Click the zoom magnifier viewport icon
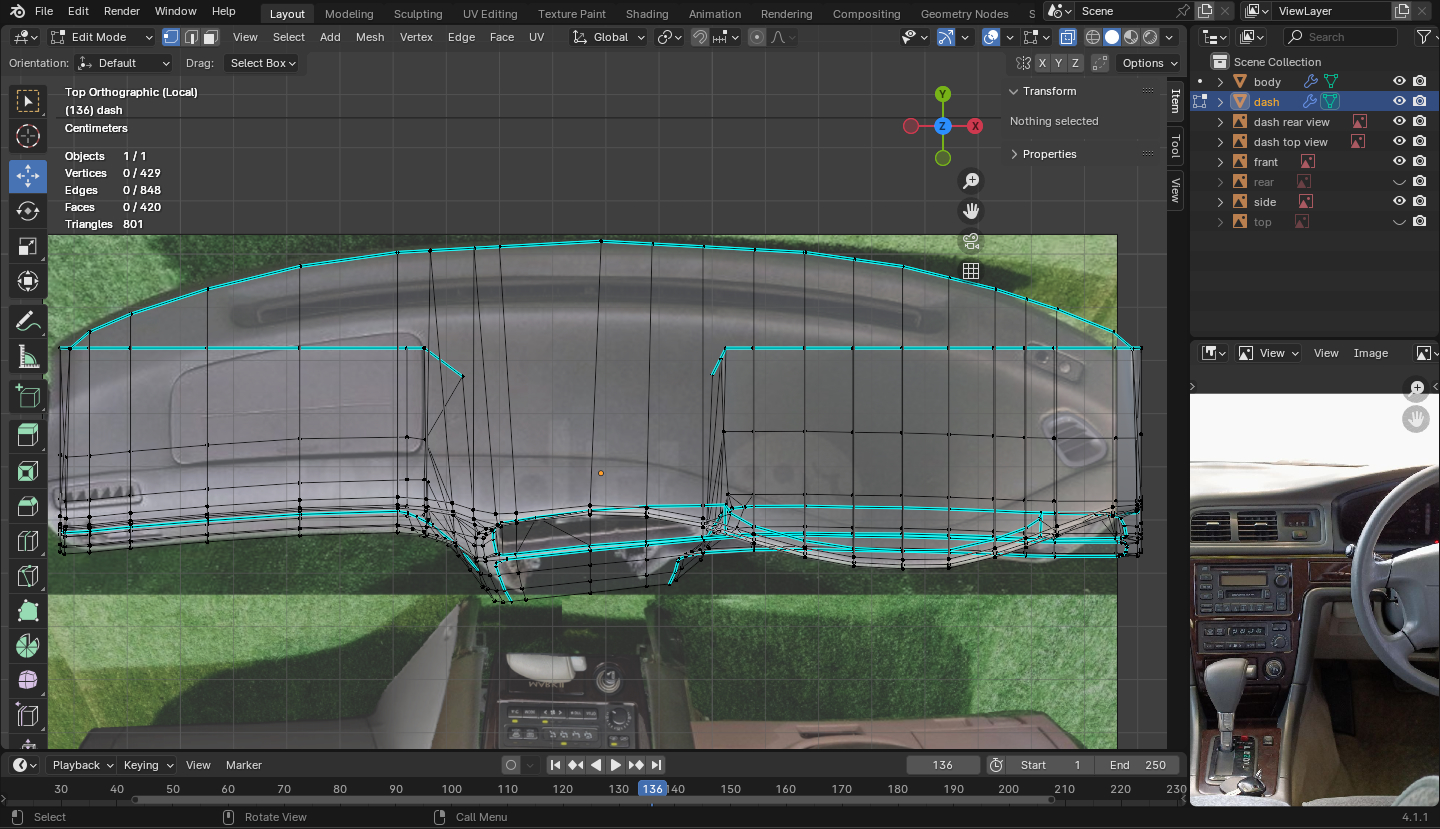Screen dimensions: 1440x829 (970, 181)
